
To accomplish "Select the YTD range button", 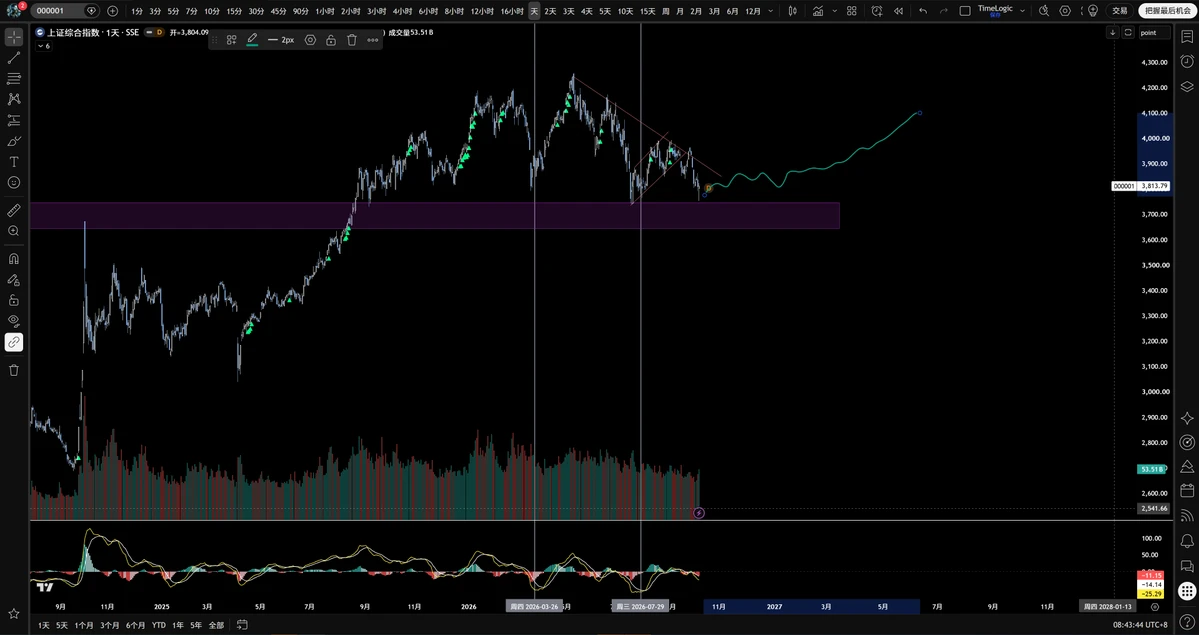I will [158, 625].
